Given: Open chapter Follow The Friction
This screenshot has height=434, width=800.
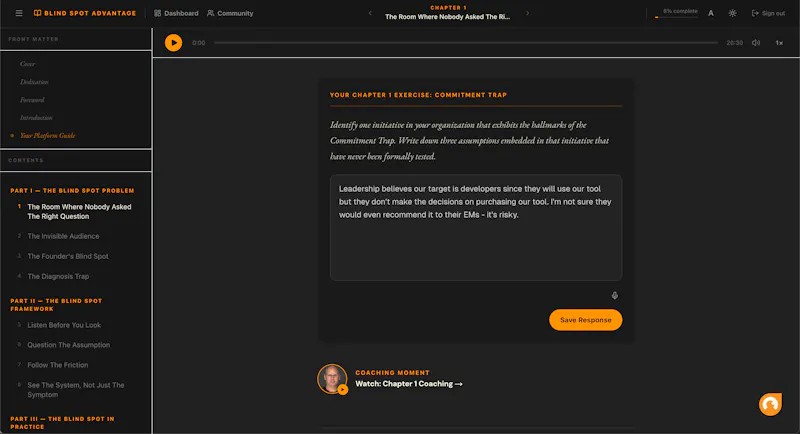Looking at the screenshot, I should click(x=58, y=365).
